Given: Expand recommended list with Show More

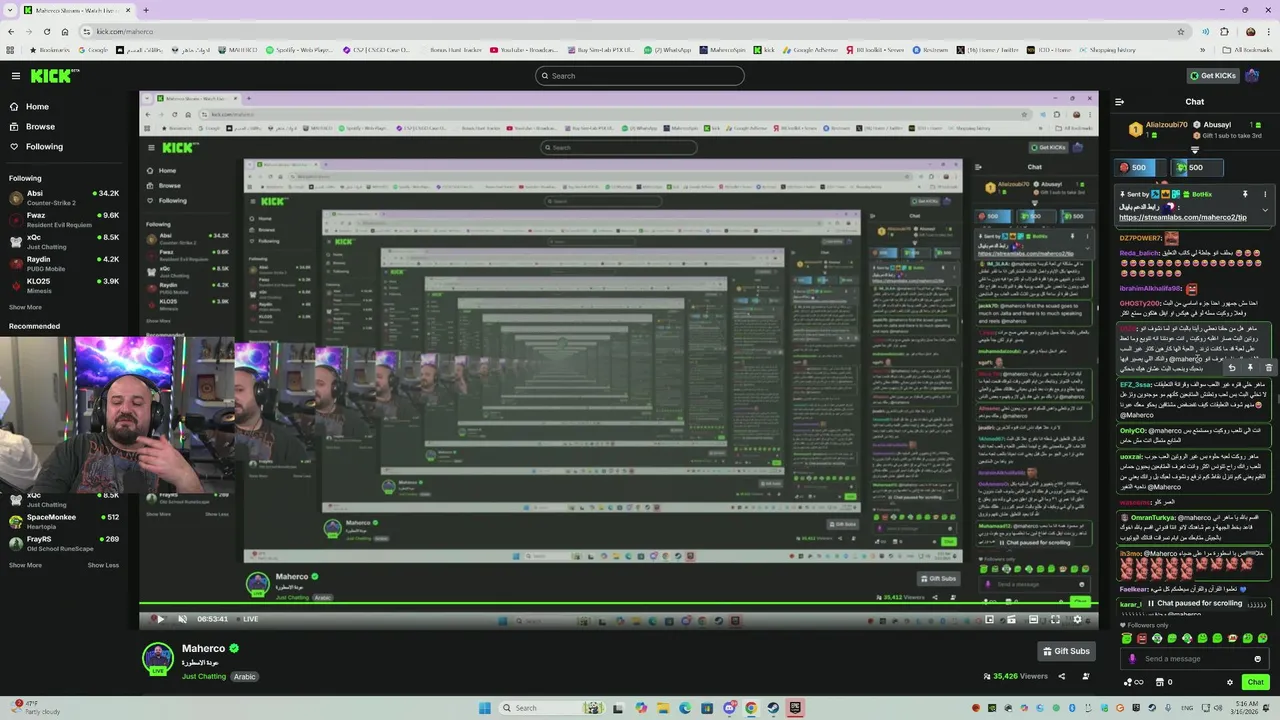Looking at the screenshot, I should pyautogui.click(x=25, y=565).
